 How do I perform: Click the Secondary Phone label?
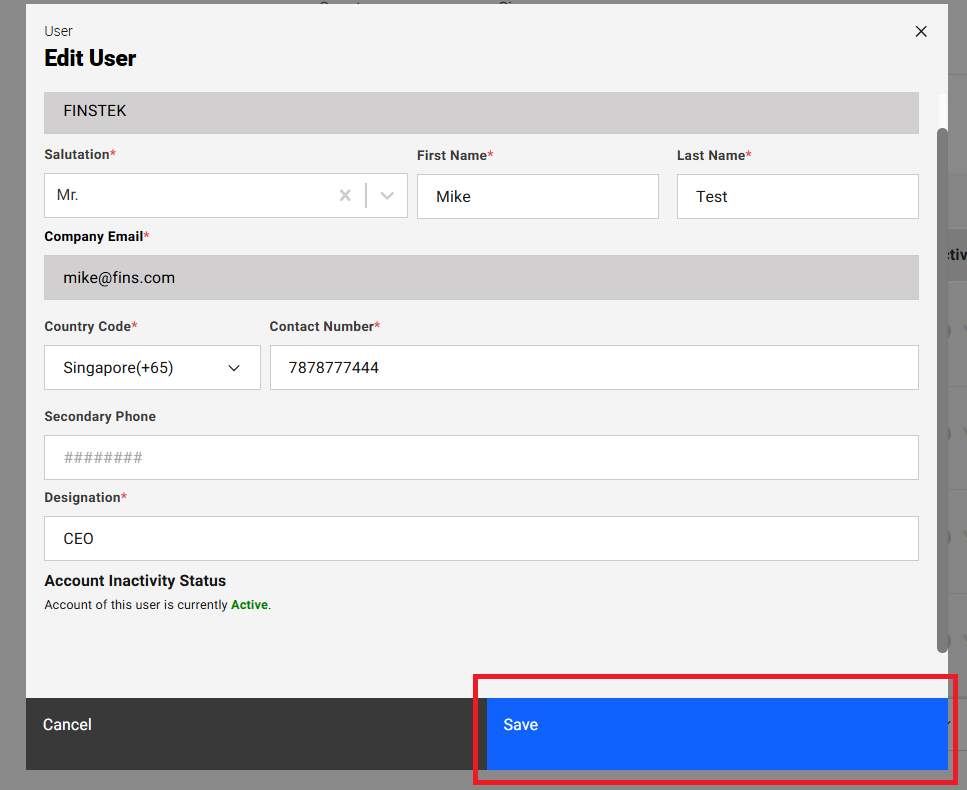(x=100, y=416)
